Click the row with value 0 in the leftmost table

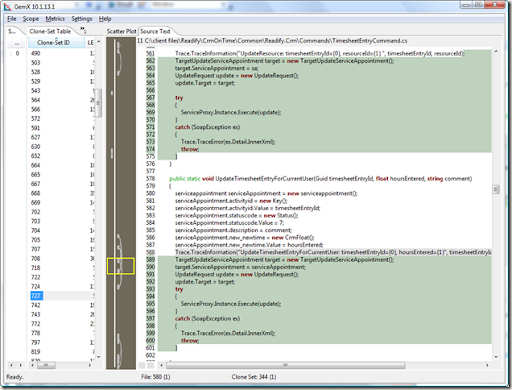17,53
